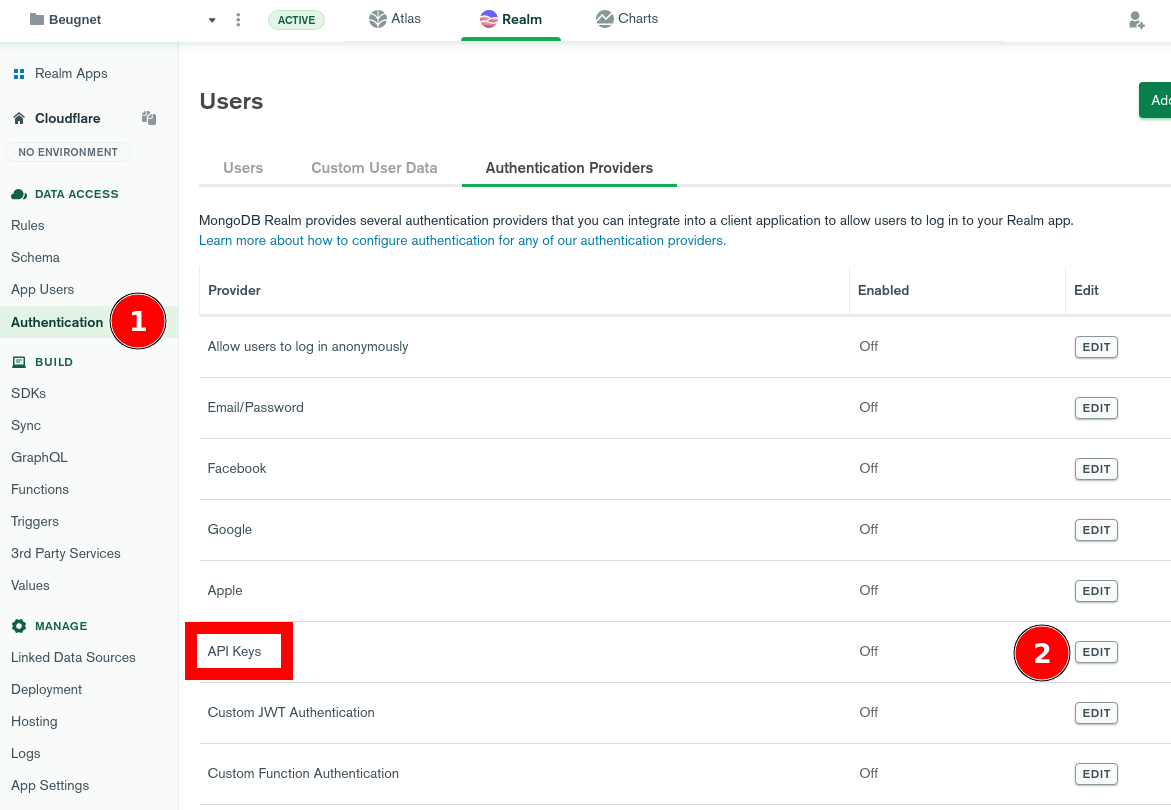
Task: Click the Charts logo icon
Action: coord(604,19)
